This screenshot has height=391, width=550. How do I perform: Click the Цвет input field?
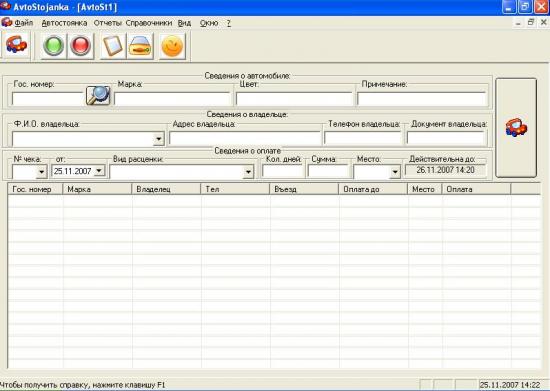point(294,99)
